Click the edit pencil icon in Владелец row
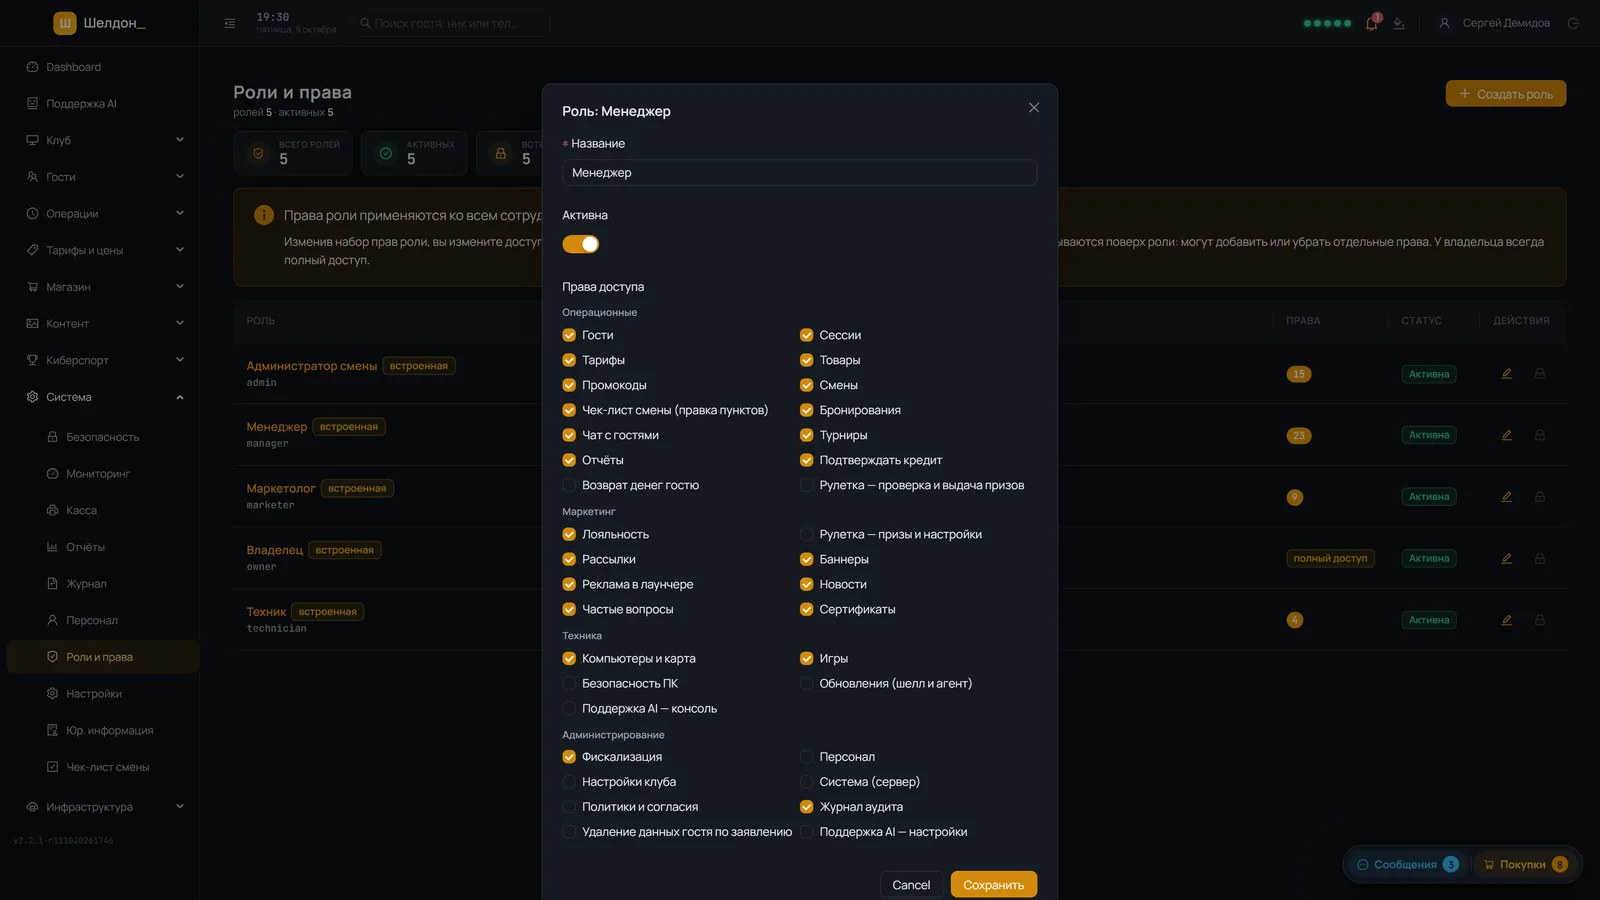The image size is (1600, 900). pos(1506,559)
